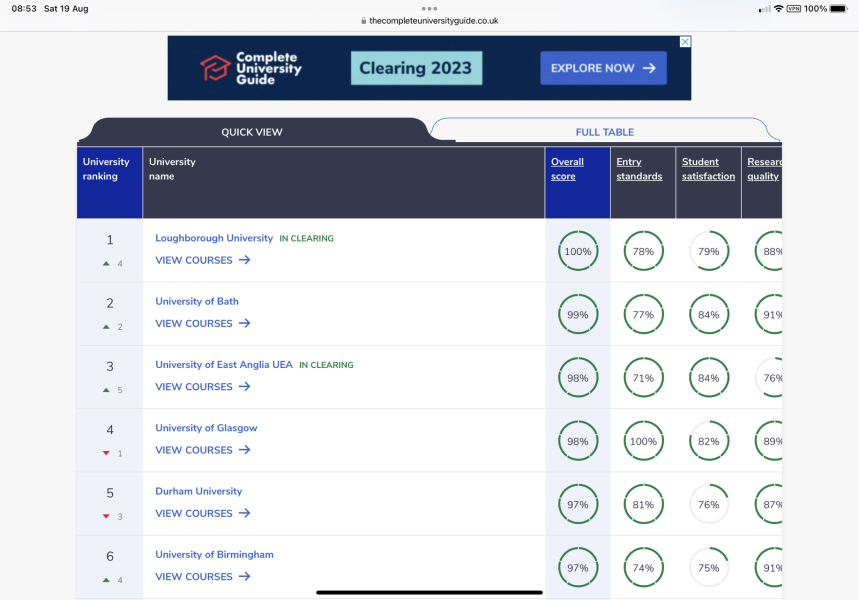Click Glasgow's 82% student satisfaction circle
Screen dimensions: 859x600
click(709, 441)
